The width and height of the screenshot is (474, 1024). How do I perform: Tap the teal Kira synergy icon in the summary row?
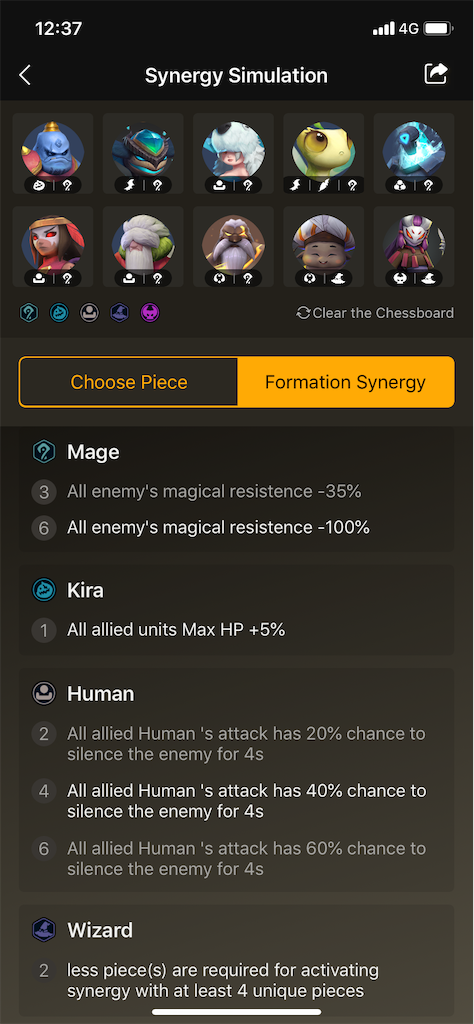[x=59, y=313]
